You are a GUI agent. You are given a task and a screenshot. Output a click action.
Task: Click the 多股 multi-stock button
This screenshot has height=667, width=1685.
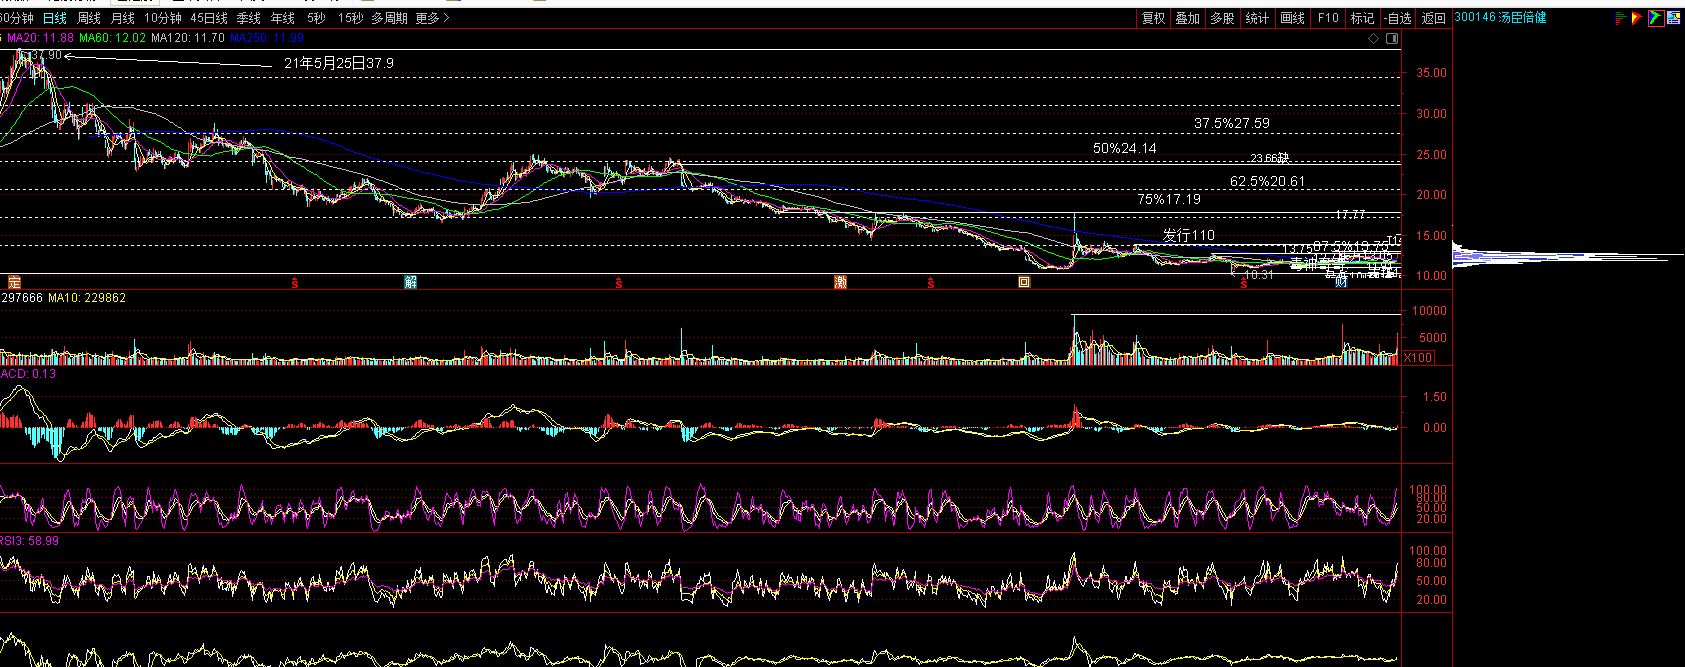[x=1222, y=18]
